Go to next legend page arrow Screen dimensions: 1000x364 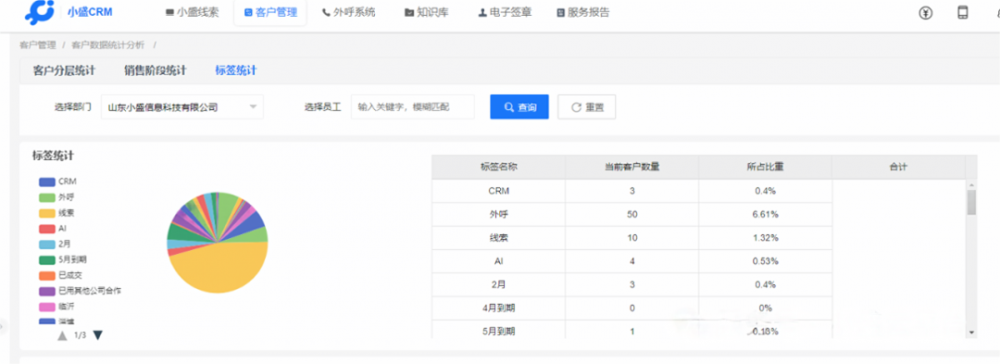pyautogui.click(x=98, y=335)
